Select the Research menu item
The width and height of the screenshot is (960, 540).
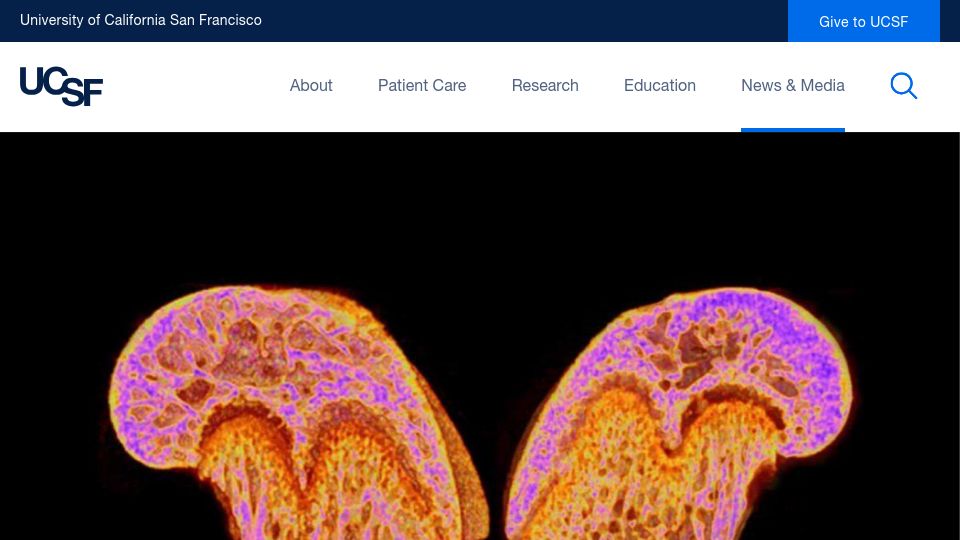[x=545, y=86]
